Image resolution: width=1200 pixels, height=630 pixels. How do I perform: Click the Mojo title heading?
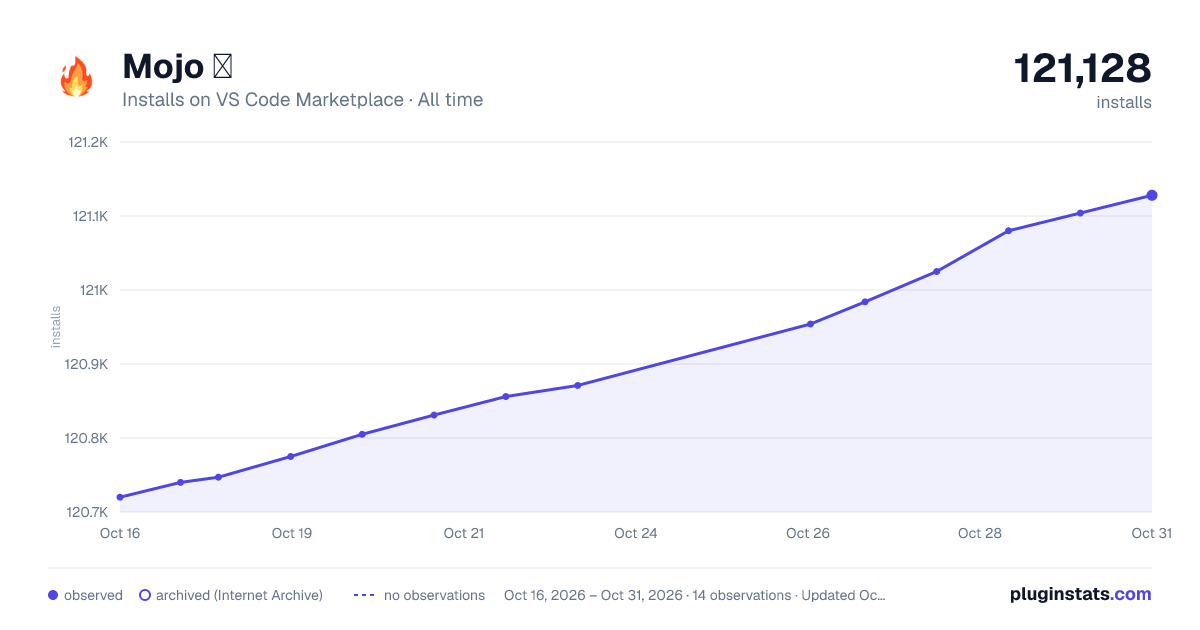(x=177, y=67)
